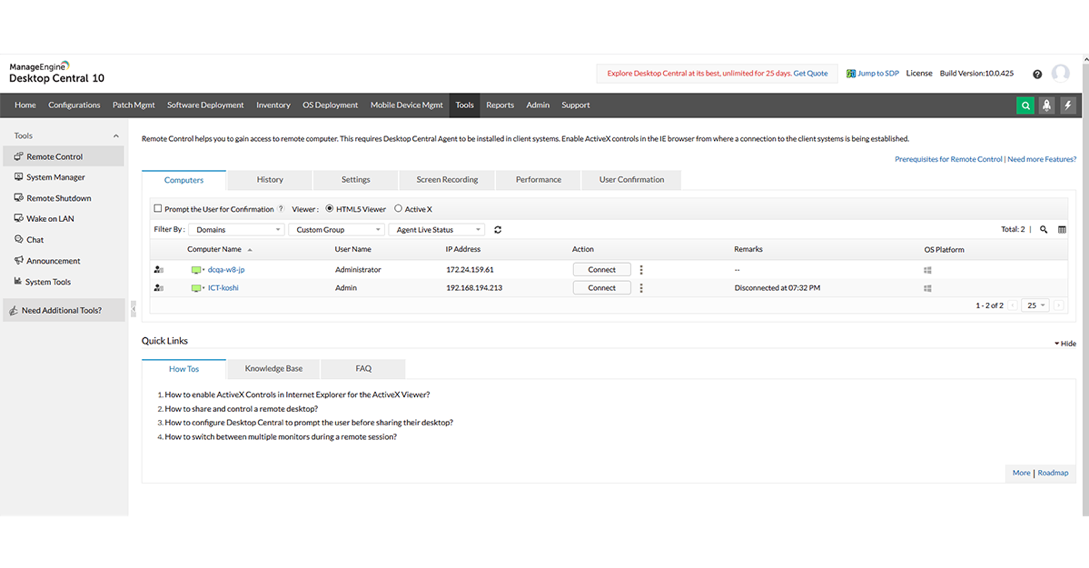The height and width of the screenshot is (568, 1089).
Task: Click the Wake on LAN sidebar icon
Action: [x=19, y=218]
